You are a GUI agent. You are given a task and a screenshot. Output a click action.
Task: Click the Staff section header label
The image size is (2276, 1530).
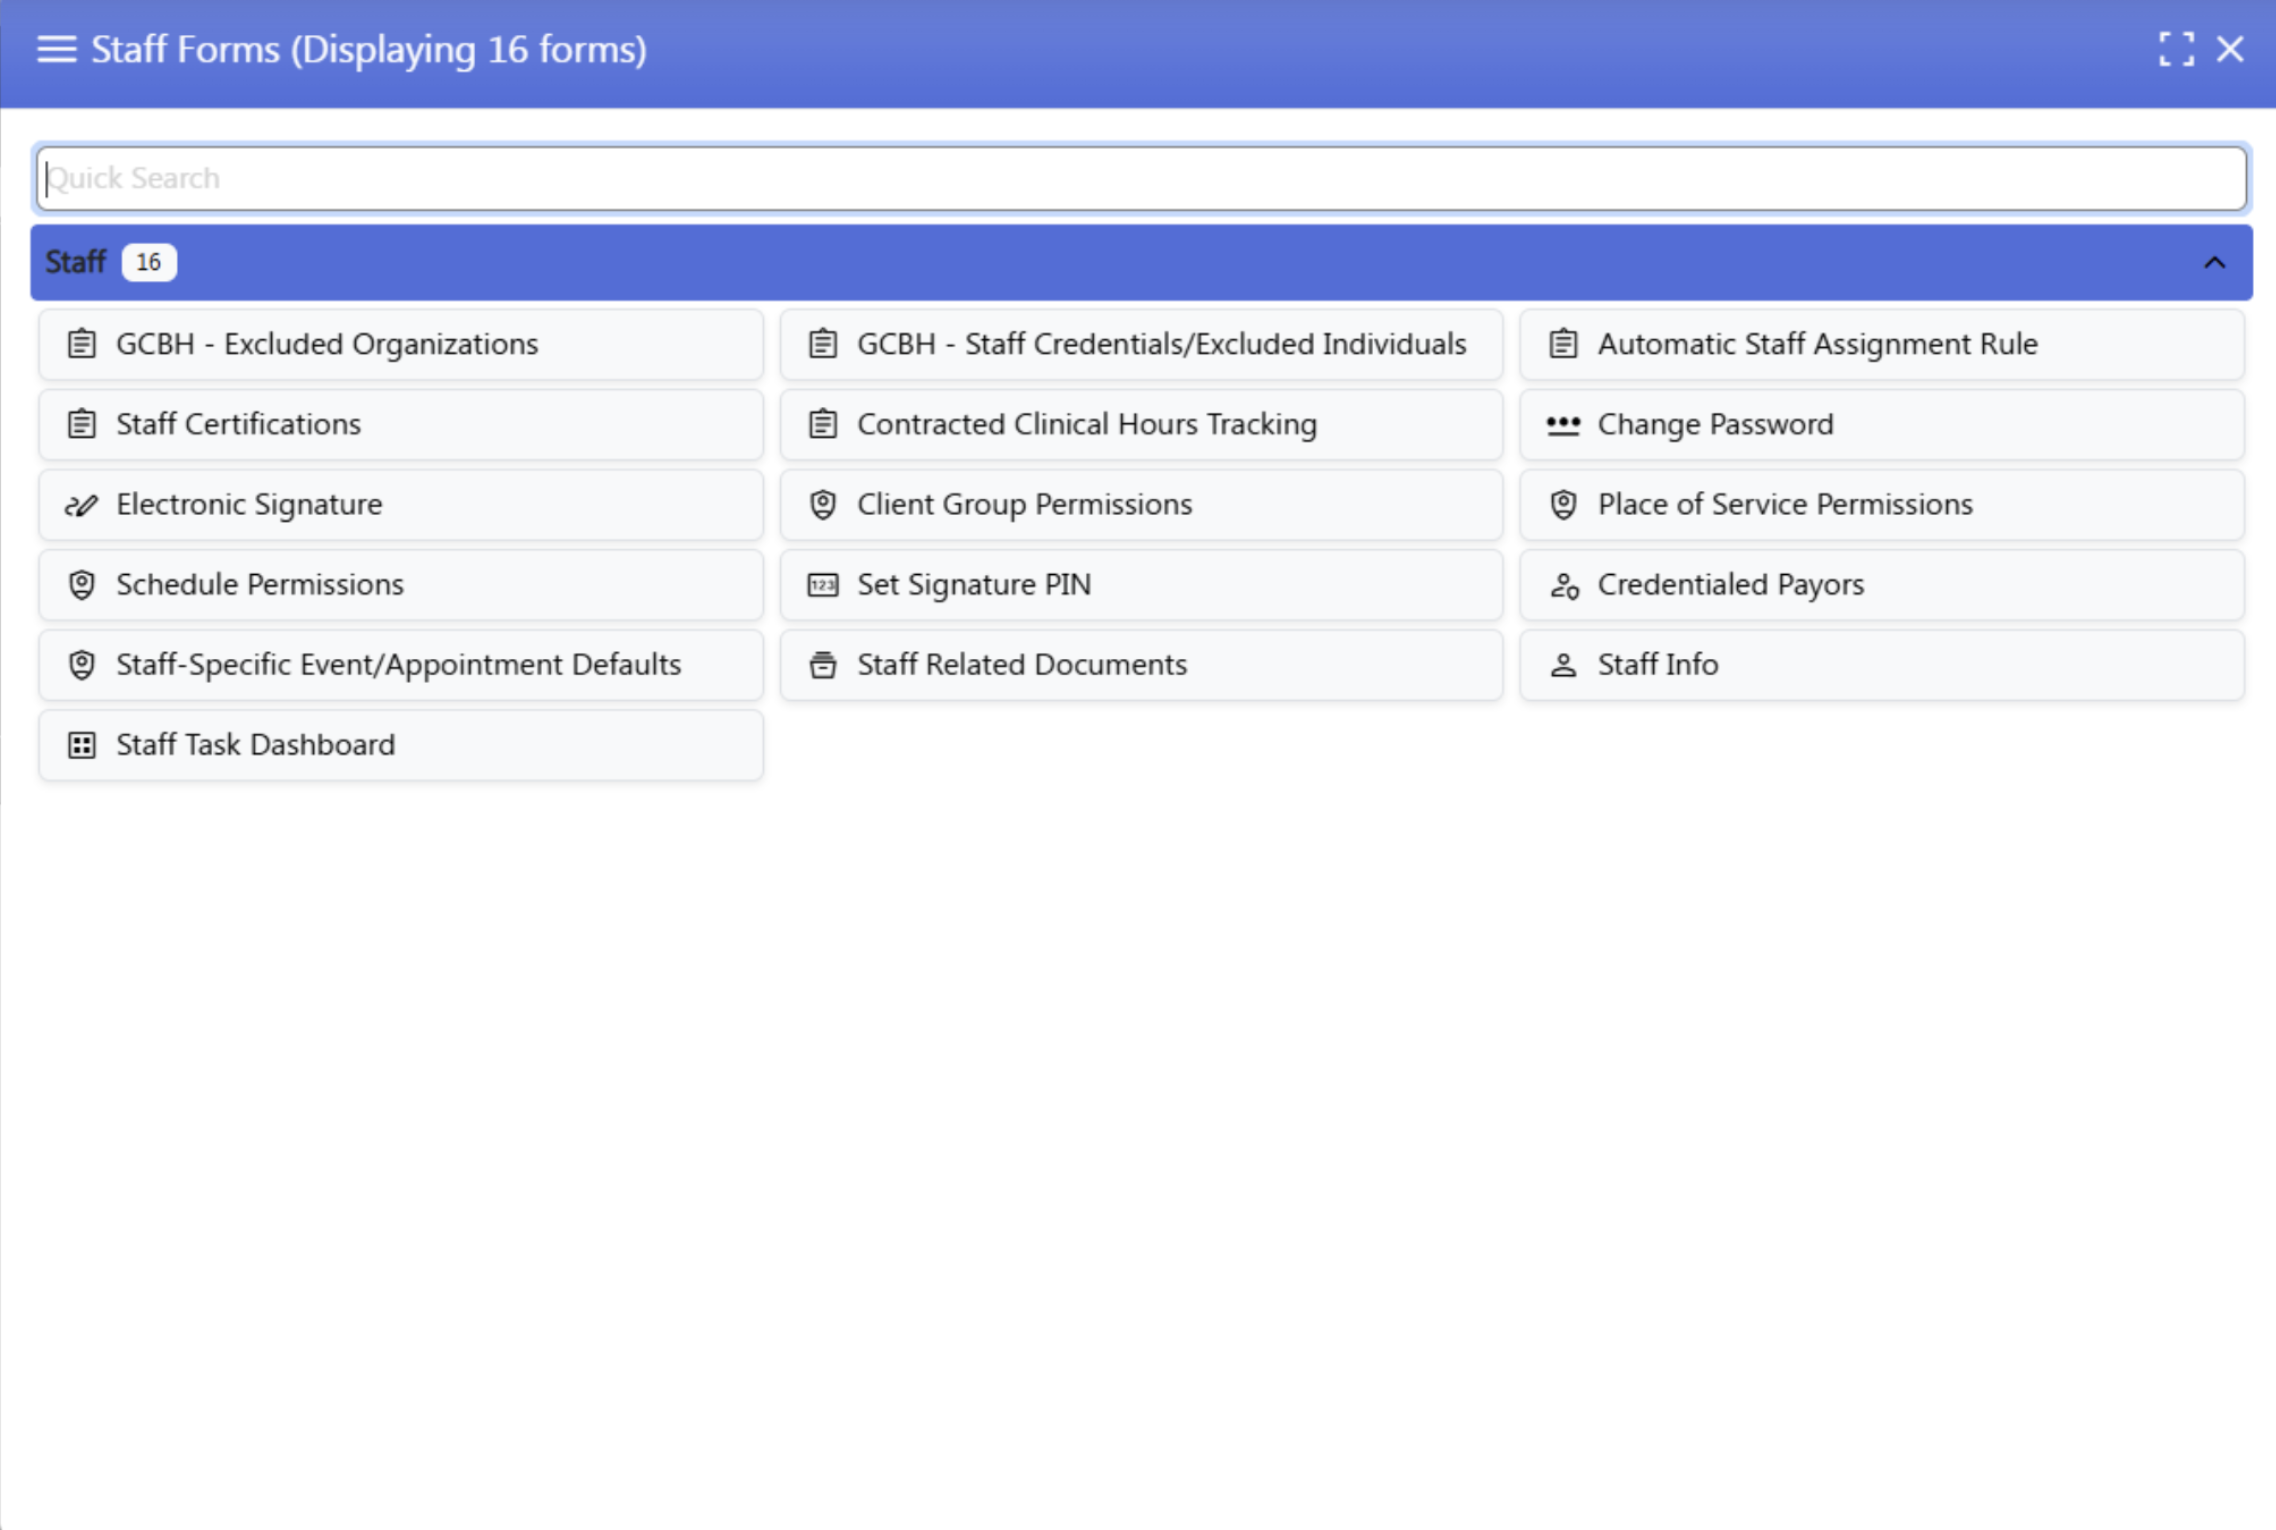(x=75, y=262)
